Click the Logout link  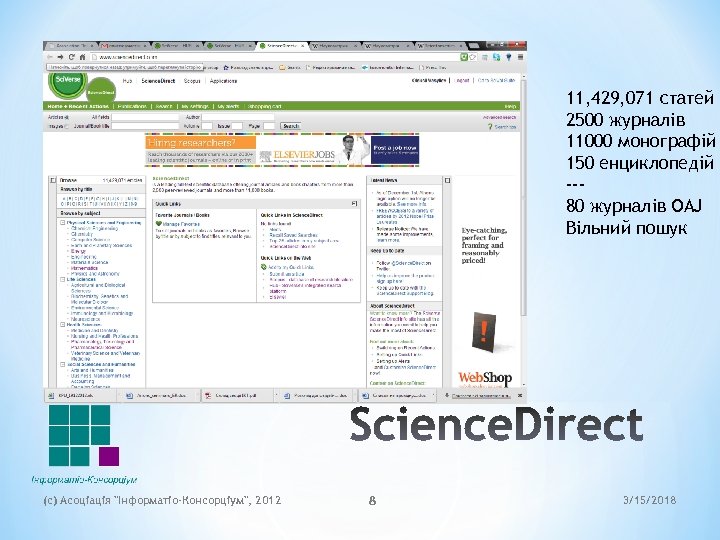point(461,80)
